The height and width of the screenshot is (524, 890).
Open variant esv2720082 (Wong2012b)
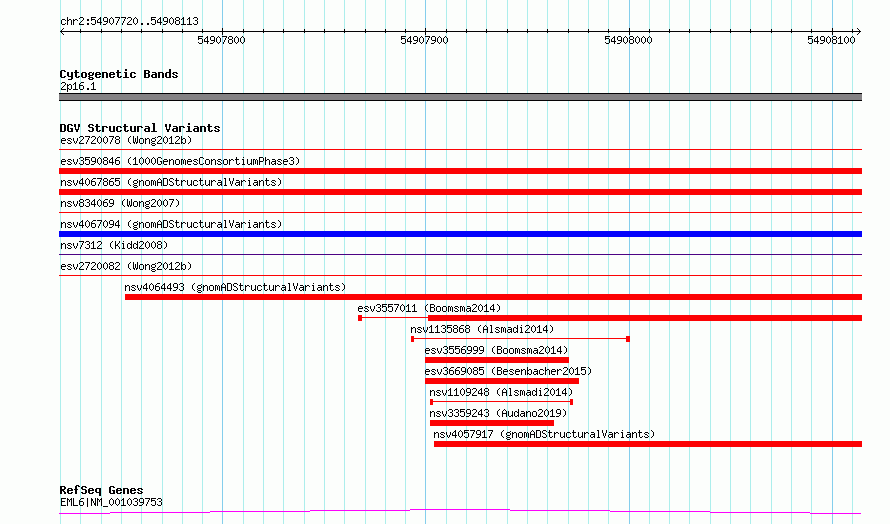click(x=126, y=266)
